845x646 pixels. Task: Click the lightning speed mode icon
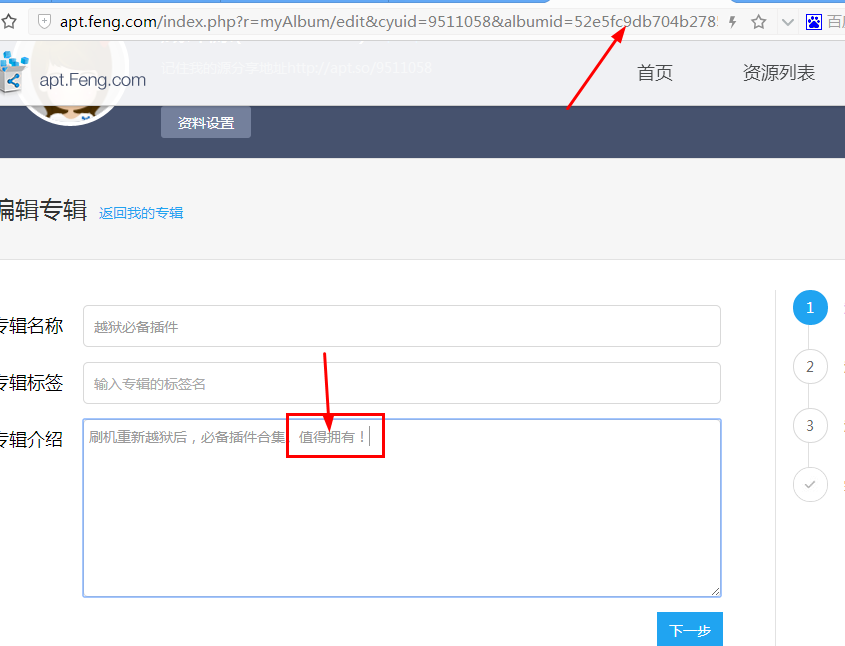[x=732, y=22]
